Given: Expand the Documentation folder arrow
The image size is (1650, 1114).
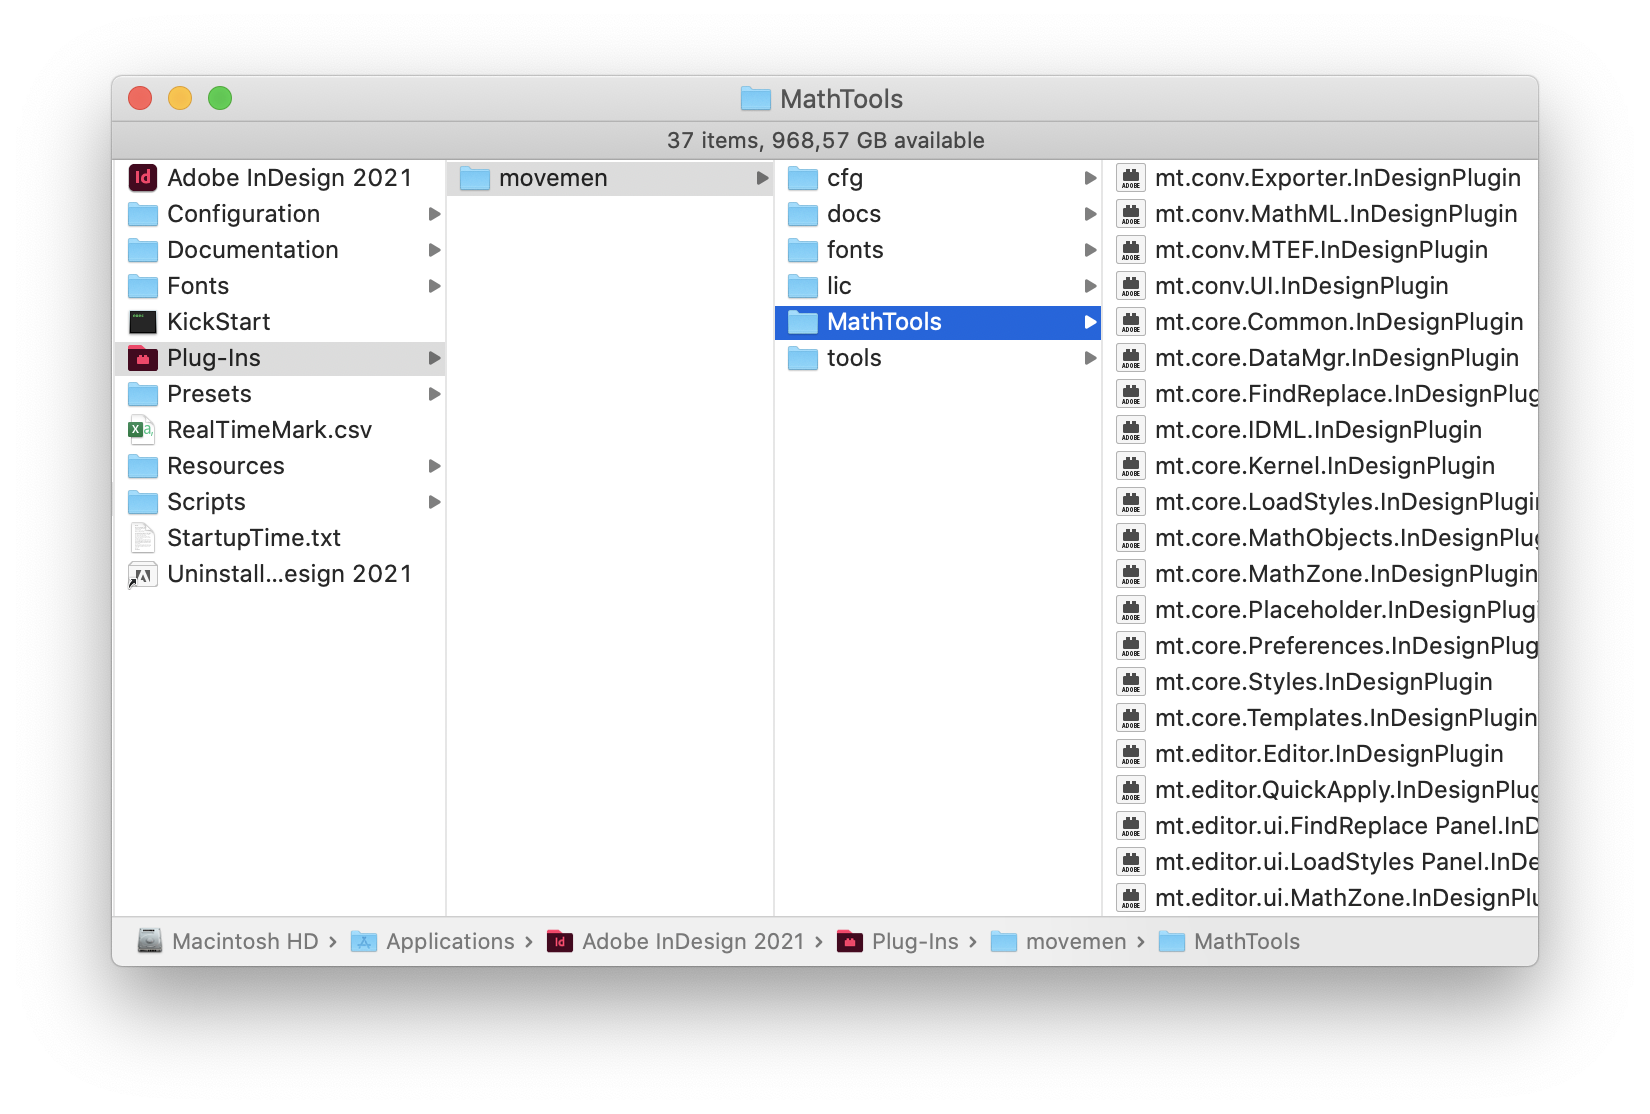Looking at the screenshot, I should pyautogui.click(x=434, y=250).
